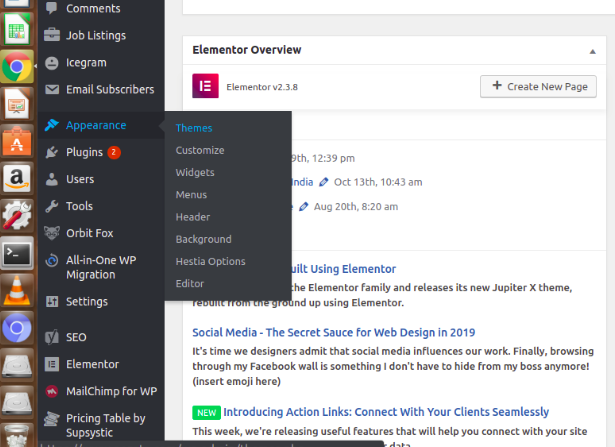This screenshot has width=615, height=447.
Task: Open the first disk drive in dock
Action: click(16, 366)
